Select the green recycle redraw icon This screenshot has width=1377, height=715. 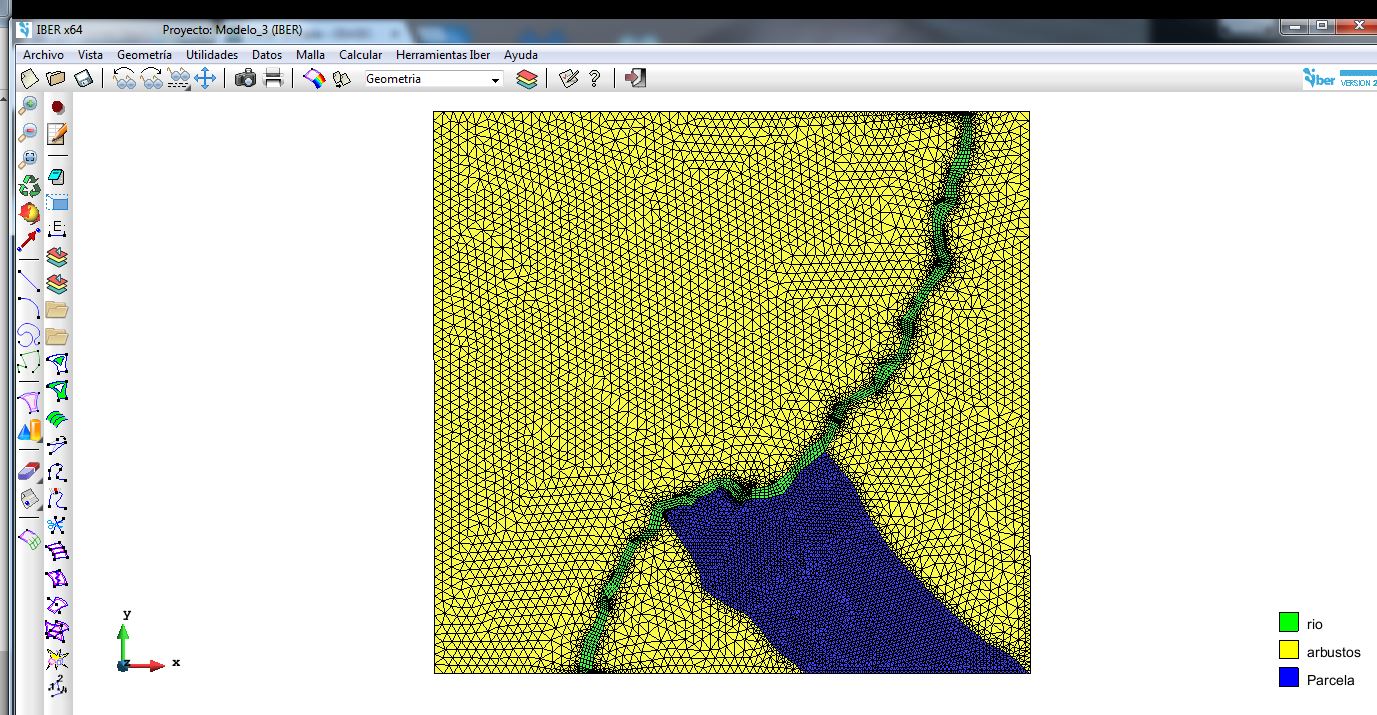[29, 185]
